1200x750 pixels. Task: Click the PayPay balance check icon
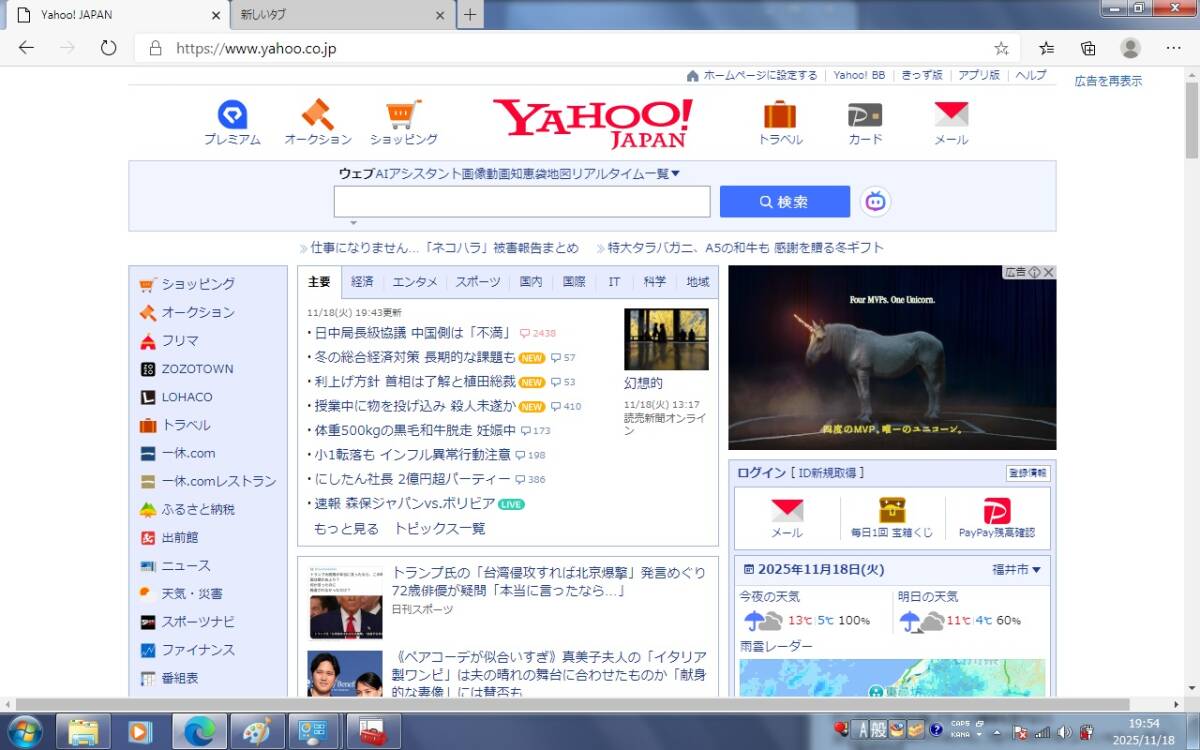click(997, 511)
